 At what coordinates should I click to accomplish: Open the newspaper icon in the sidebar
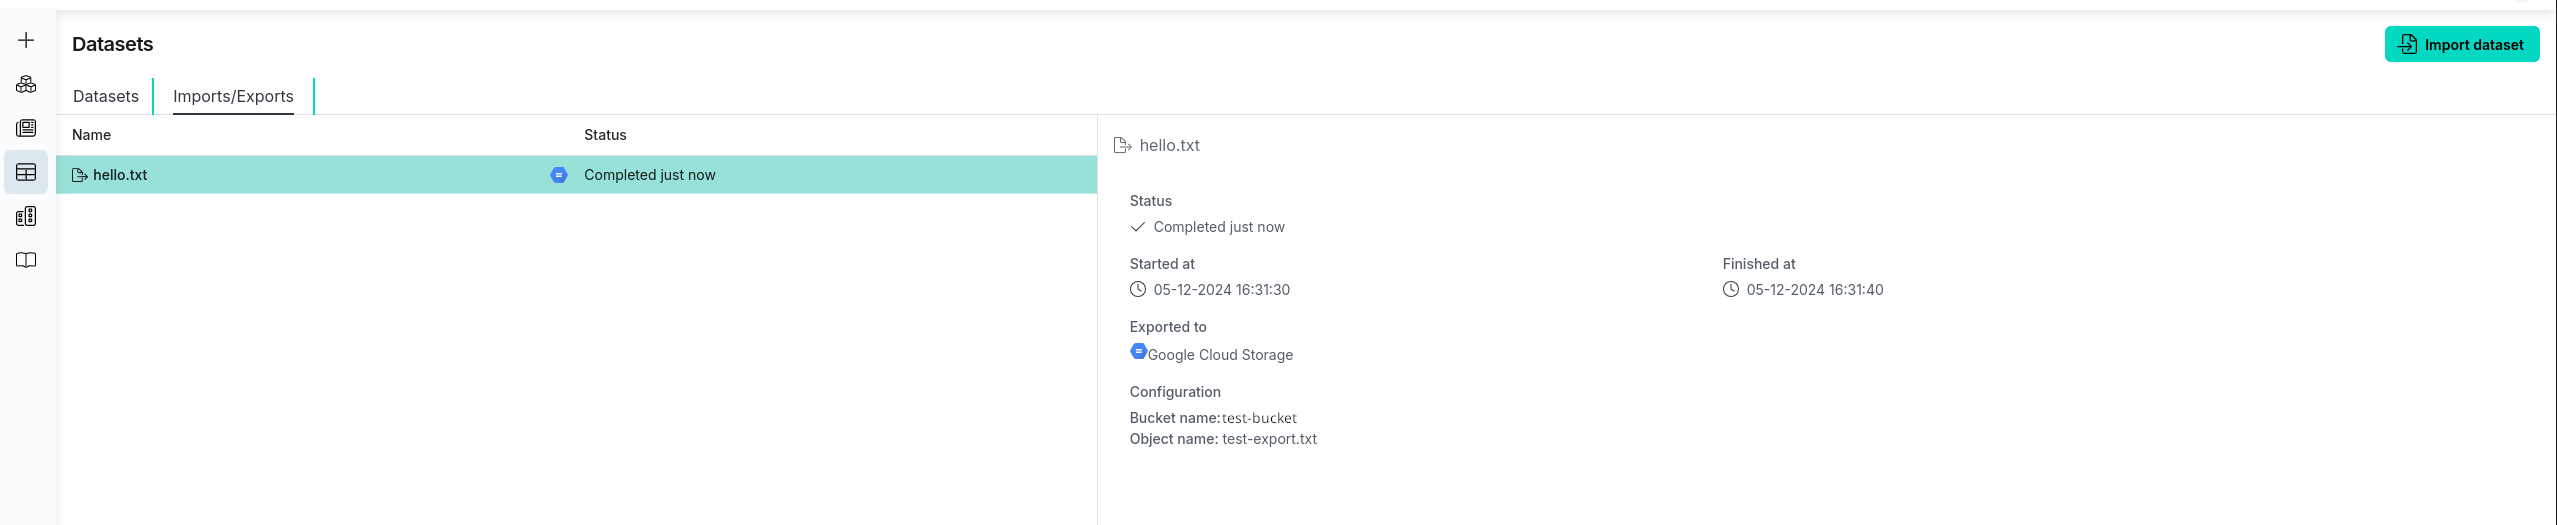click(26, 128)
